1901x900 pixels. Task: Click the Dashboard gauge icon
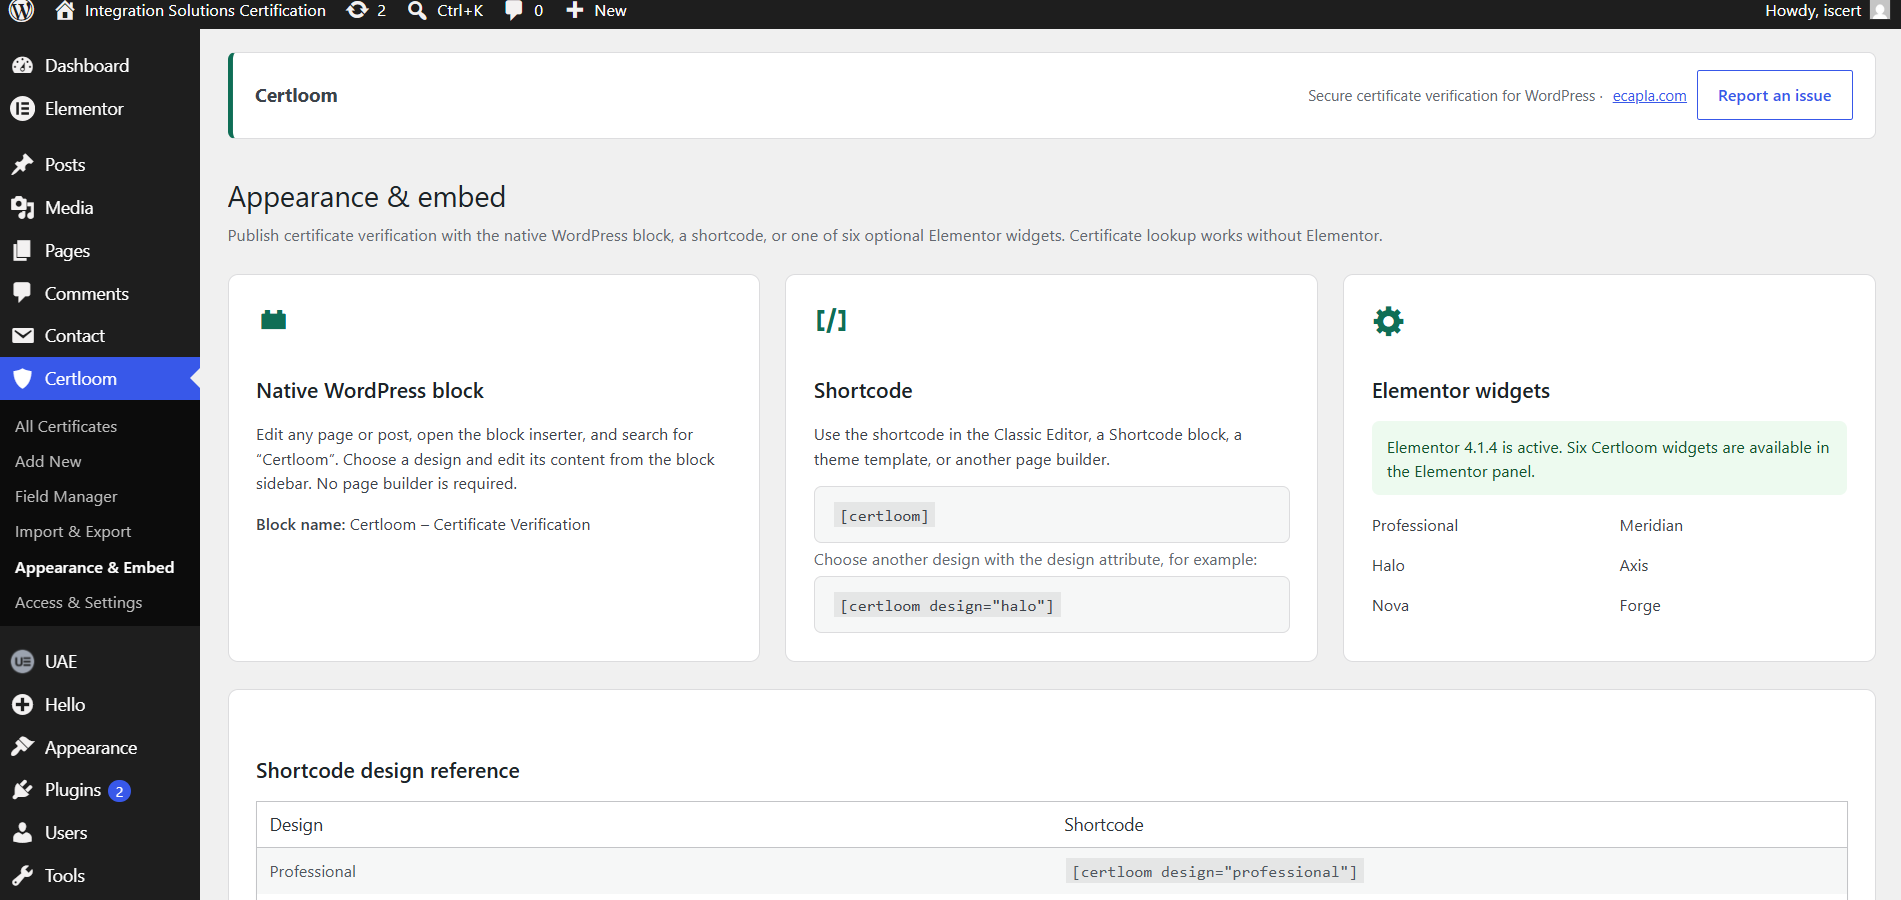pos(23,66)
